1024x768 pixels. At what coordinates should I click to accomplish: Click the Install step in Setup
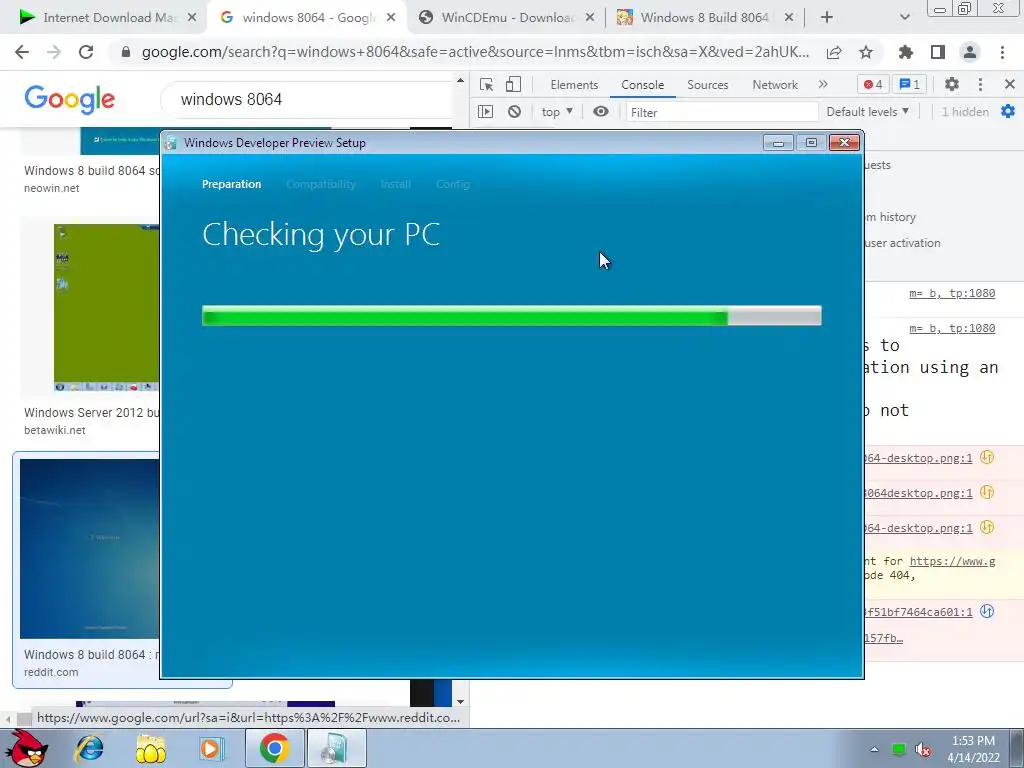click(396, 184)
